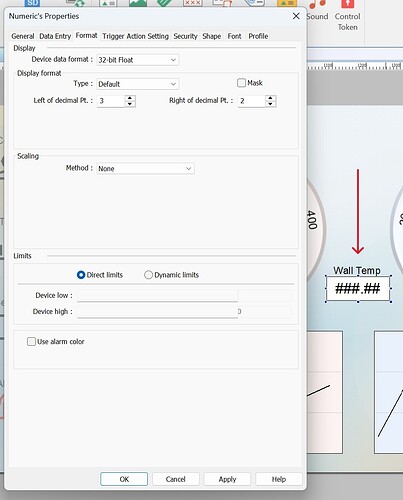Viewport: 403px width, 500px height.
Task: Click the Apply button
Action: [227, 479]
